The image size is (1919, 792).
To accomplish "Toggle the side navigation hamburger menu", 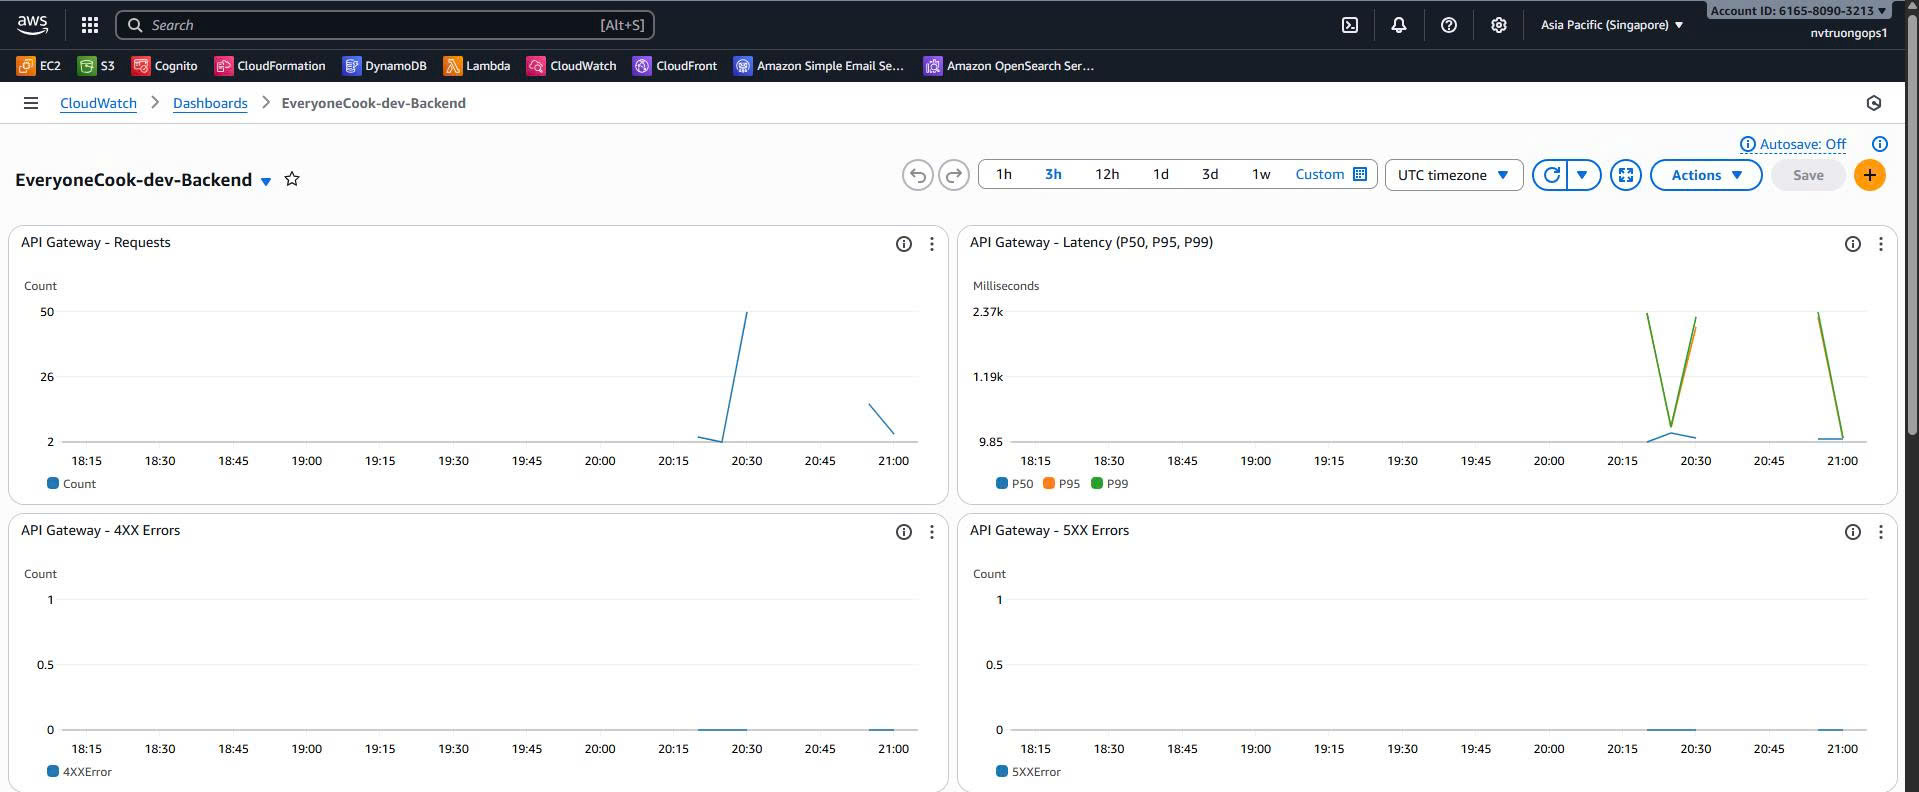I will (x=31, y=103).
